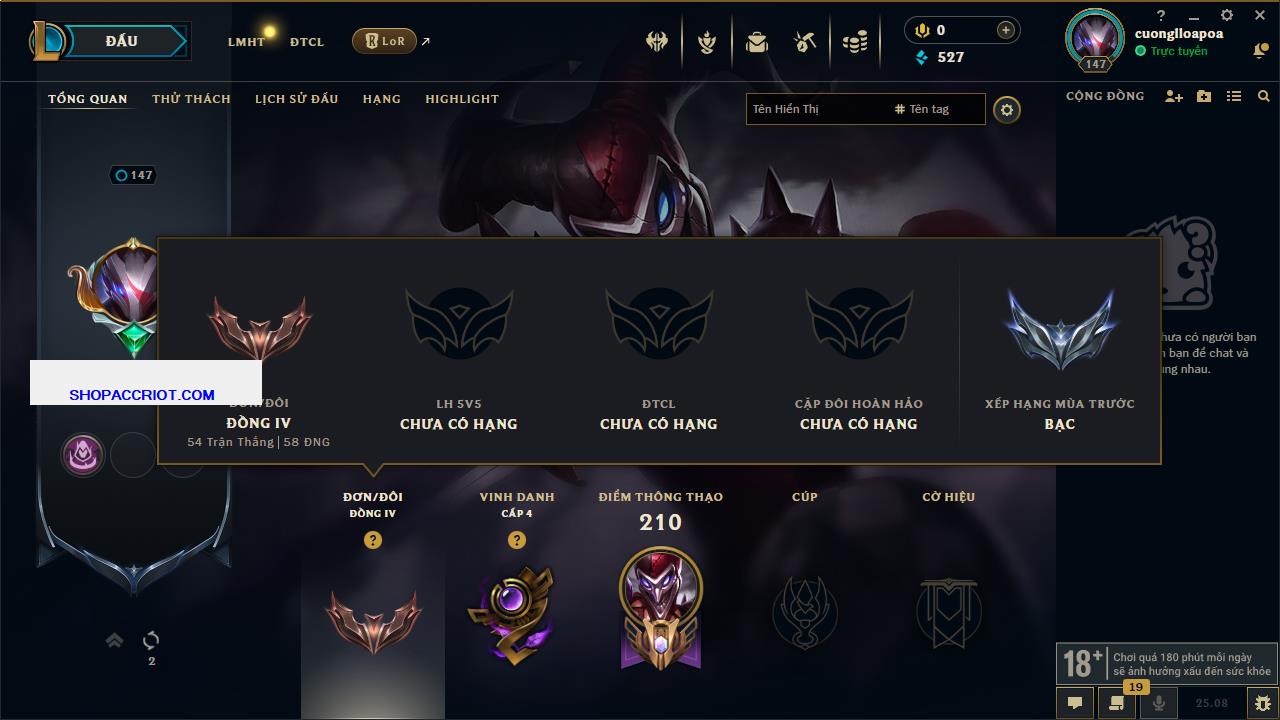Open the Store coins icon
The height and width of the screenshot is (720, 1280).
(x=855, y=42)
